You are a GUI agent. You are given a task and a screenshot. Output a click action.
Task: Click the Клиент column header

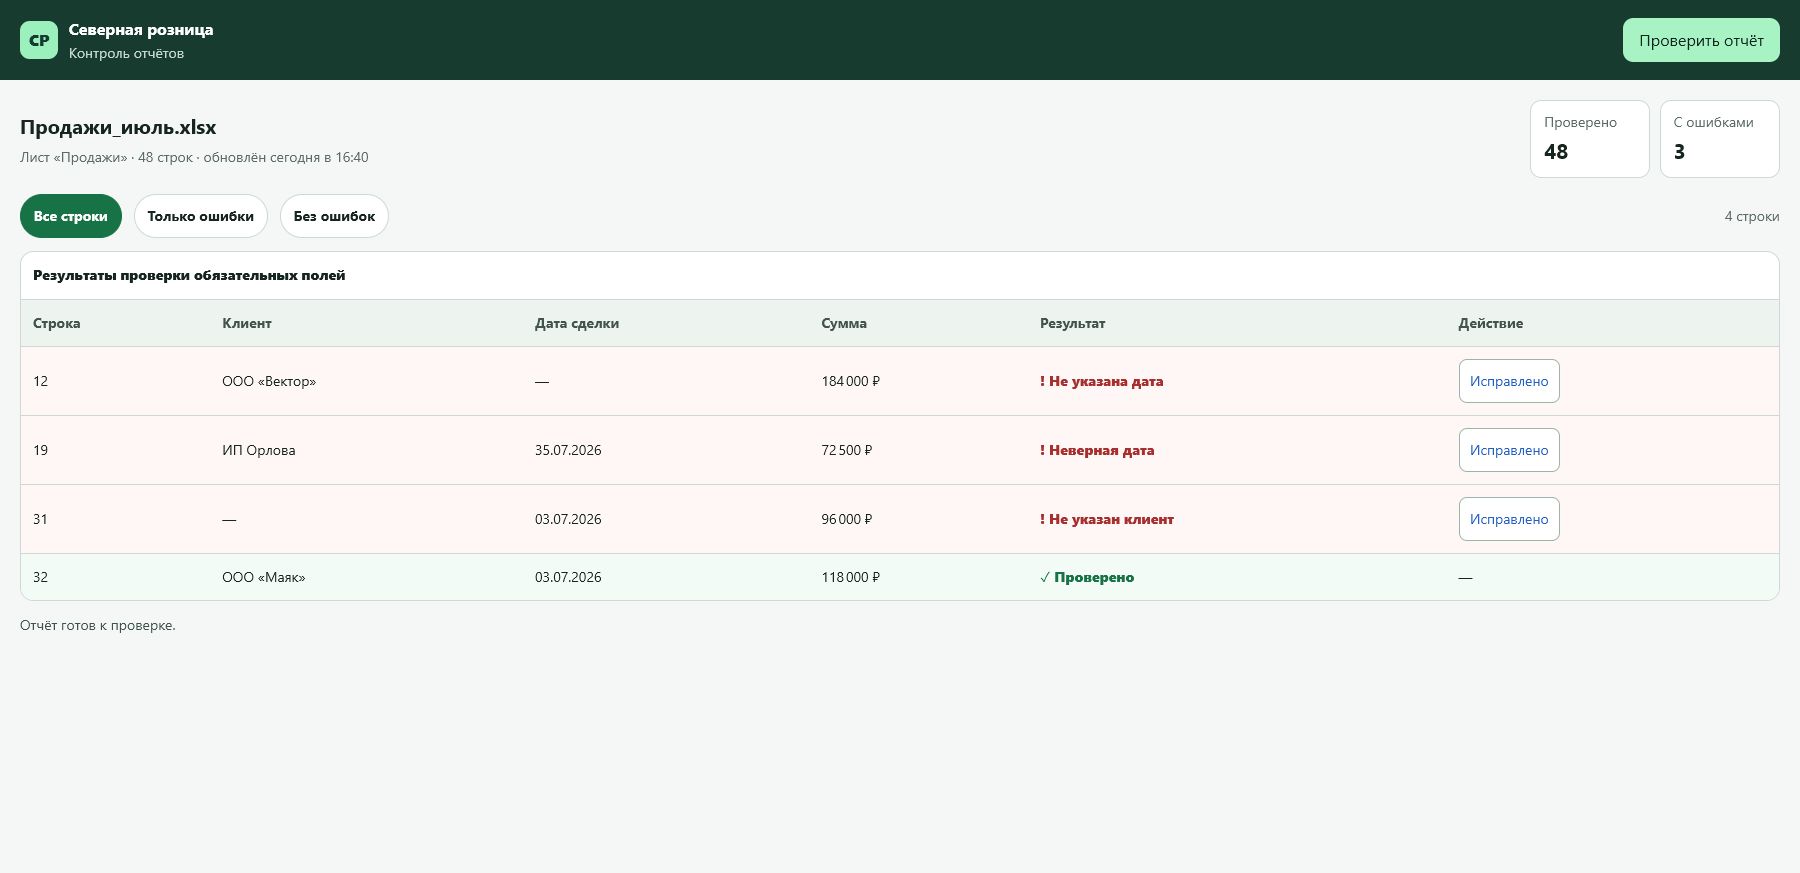[247, 323]
